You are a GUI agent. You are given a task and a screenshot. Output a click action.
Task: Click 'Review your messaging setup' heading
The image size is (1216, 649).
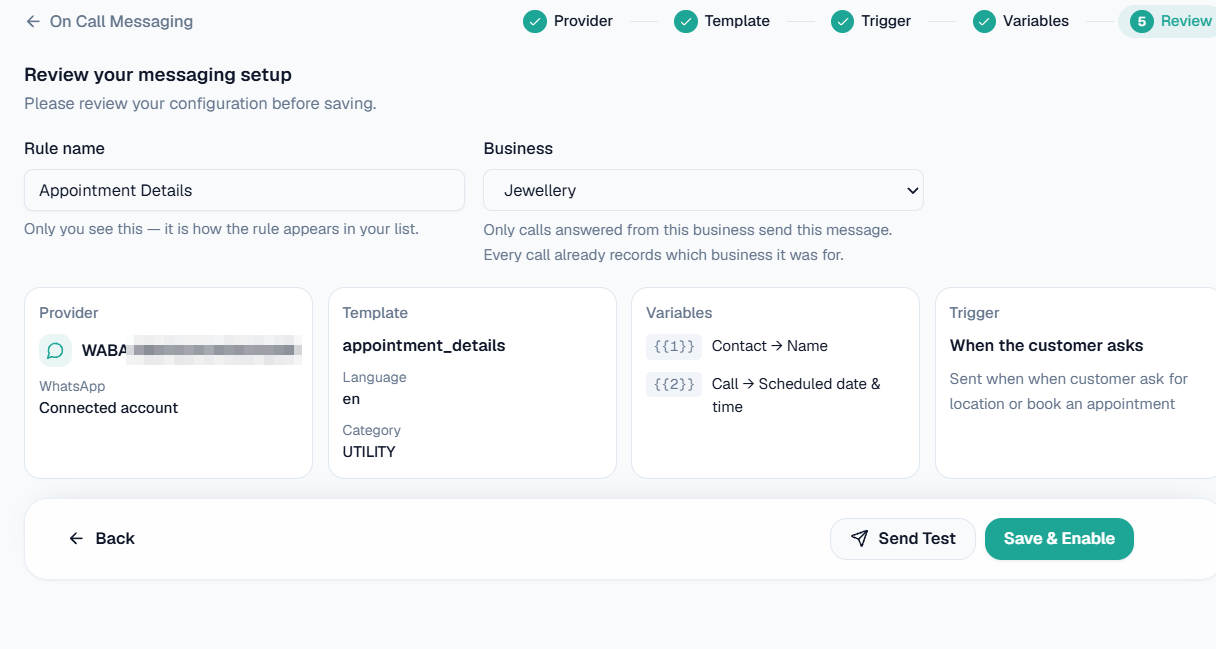pos(158,75)
